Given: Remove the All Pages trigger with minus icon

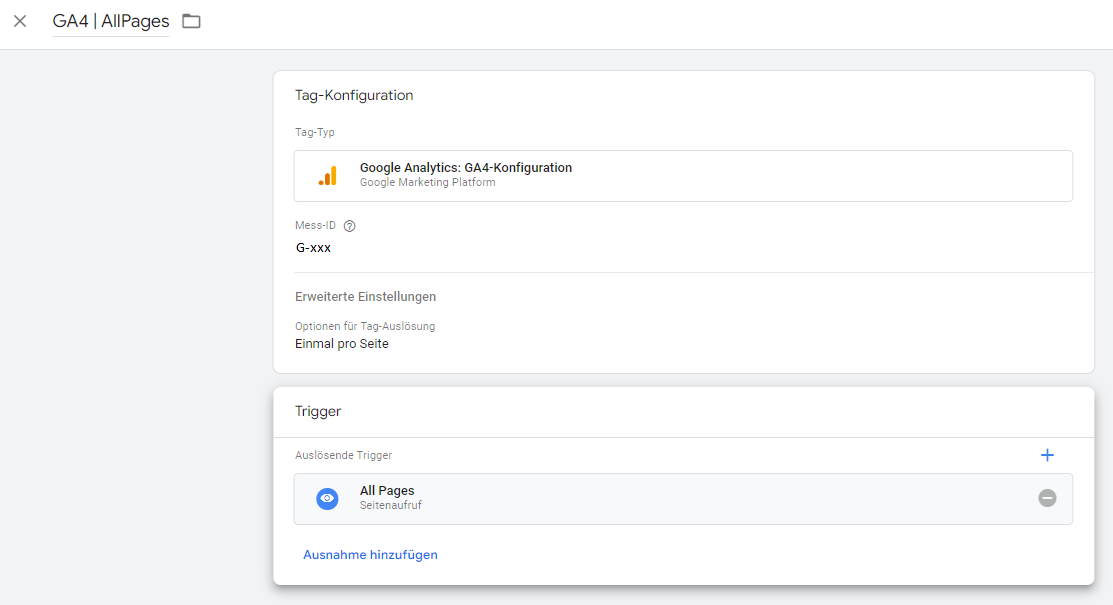Looking at the screenshot, I should (x=1047, y=498).
